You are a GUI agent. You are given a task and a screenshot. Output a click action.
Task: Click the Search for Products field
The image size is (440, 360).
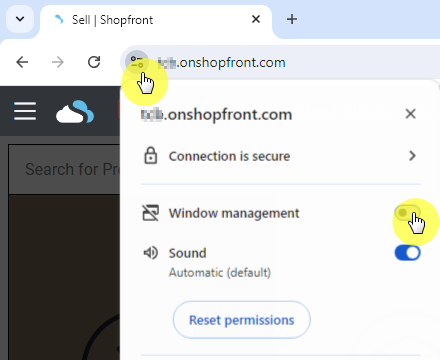[x=64, y=169]
